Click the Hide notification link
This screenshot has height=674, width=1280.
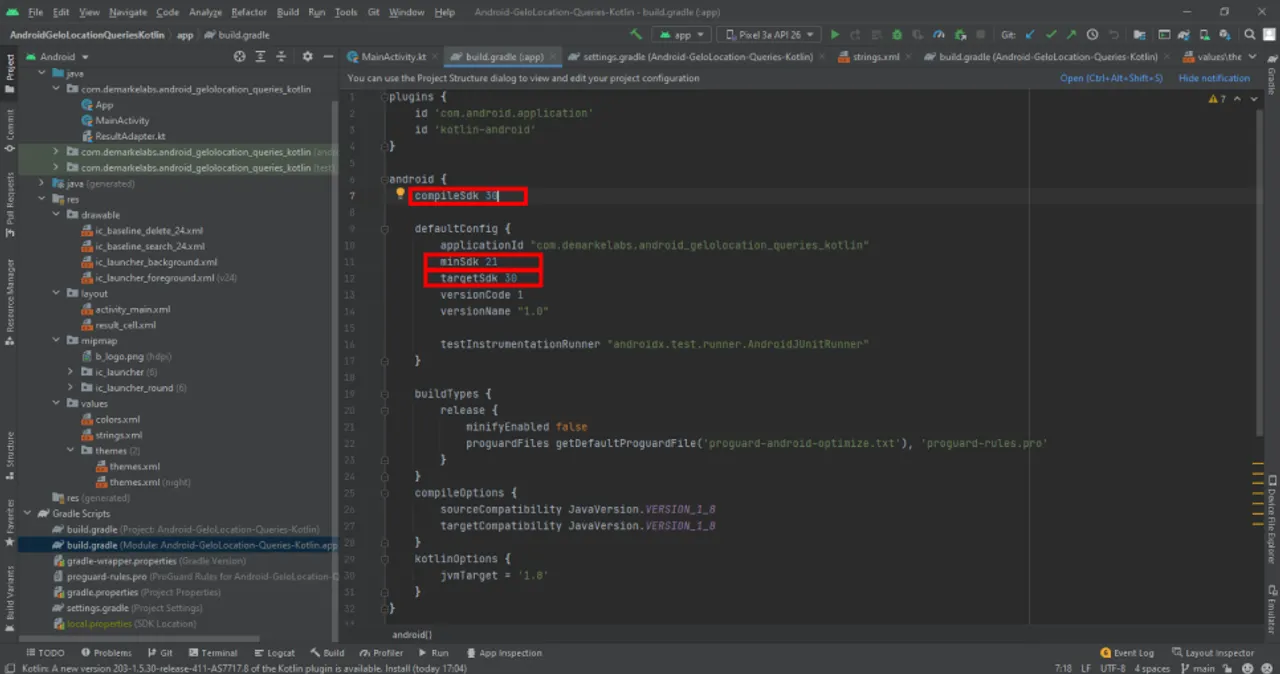(1214, 78)
